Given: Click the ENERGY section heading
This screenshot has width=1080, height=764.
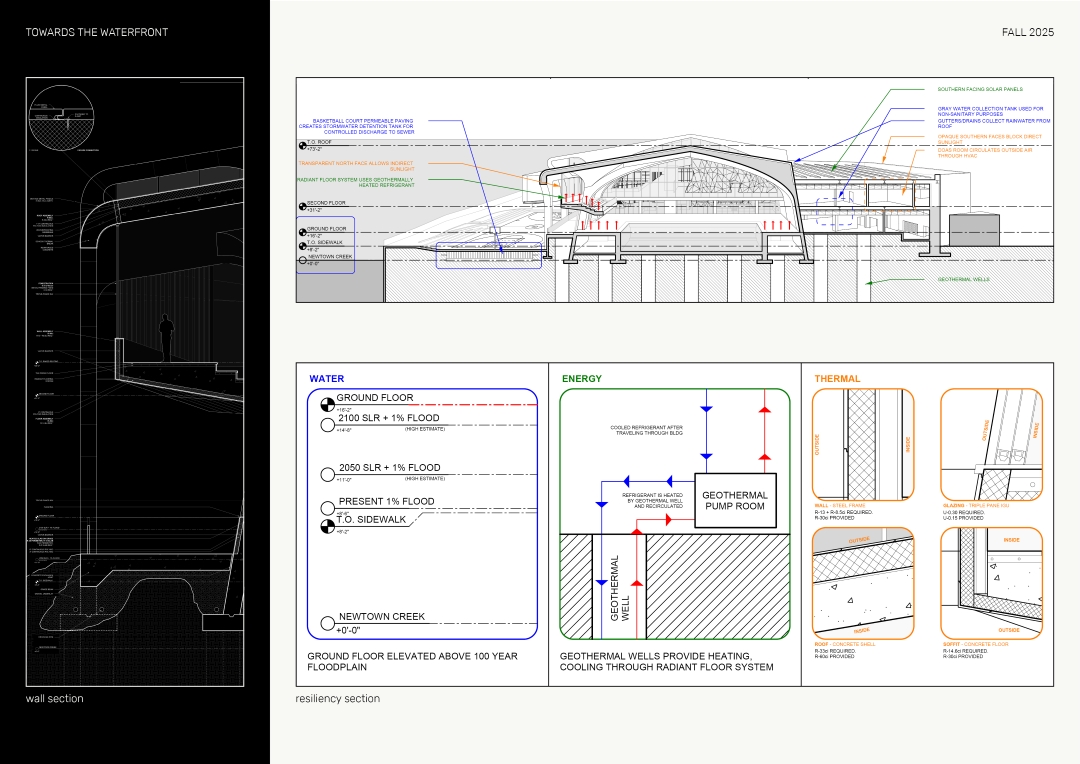Looking at the screenshot, I should point(581,379).
